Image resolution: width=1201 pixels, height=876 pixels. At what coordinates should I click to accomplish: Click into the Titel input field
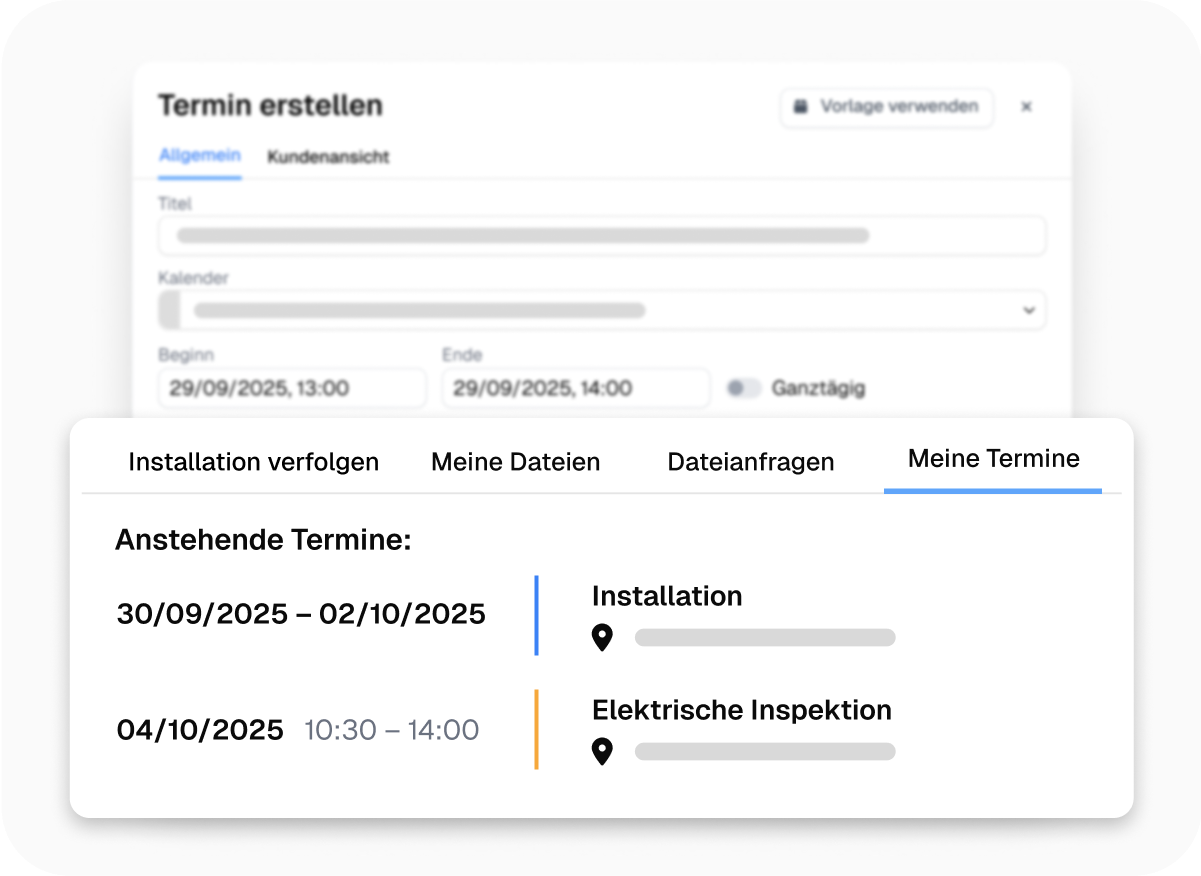tap(602, 236)
